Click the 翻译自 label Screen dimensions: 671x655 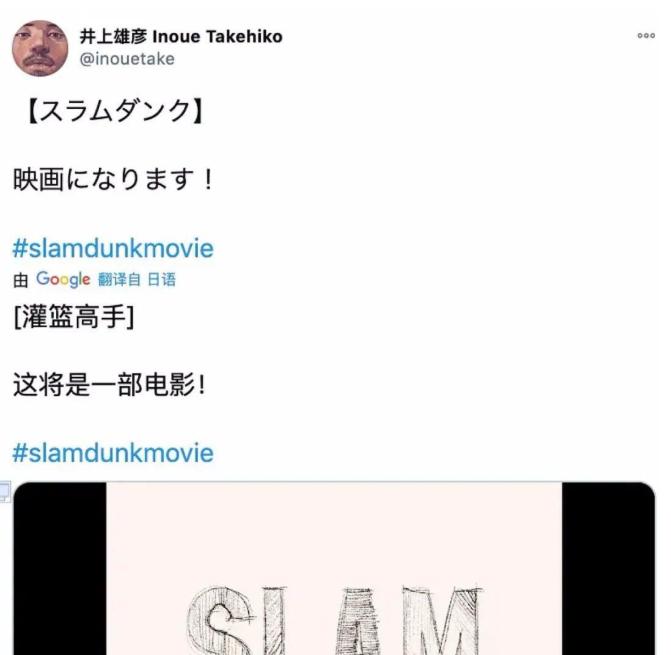[x=119, y=280]
